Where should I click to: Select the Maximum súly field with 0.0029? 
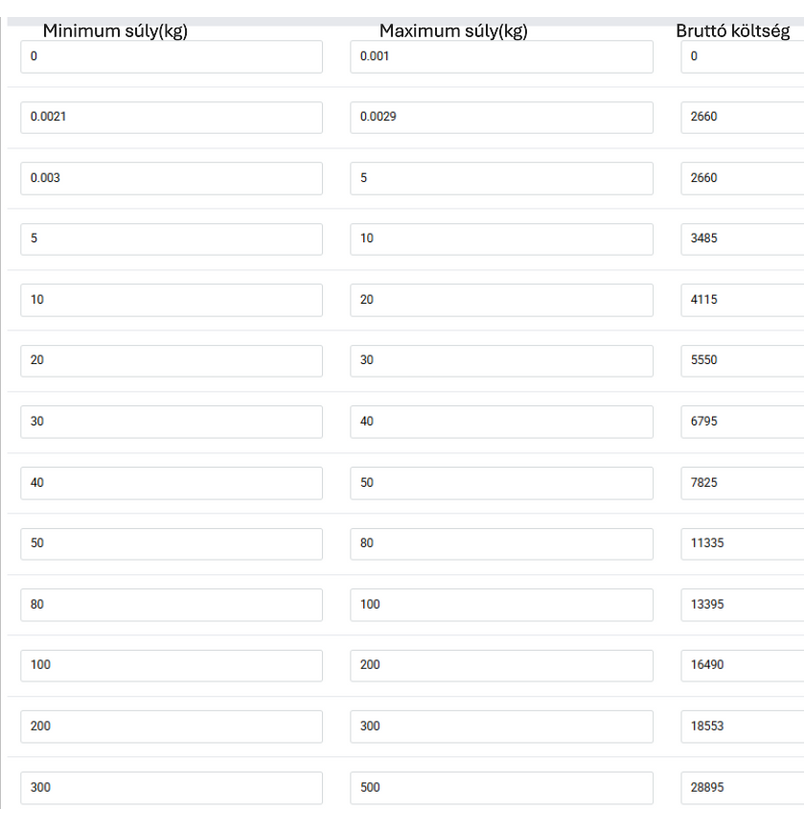coord(501,117)
